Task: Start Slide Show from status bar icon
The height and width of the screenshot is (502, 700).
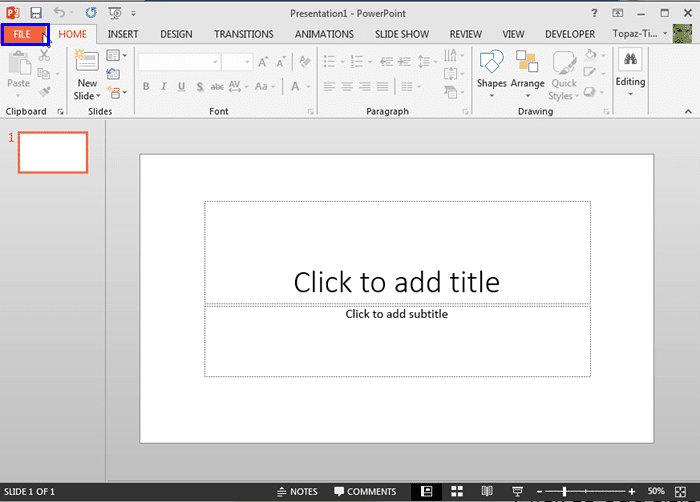Action: pos(517,492)
